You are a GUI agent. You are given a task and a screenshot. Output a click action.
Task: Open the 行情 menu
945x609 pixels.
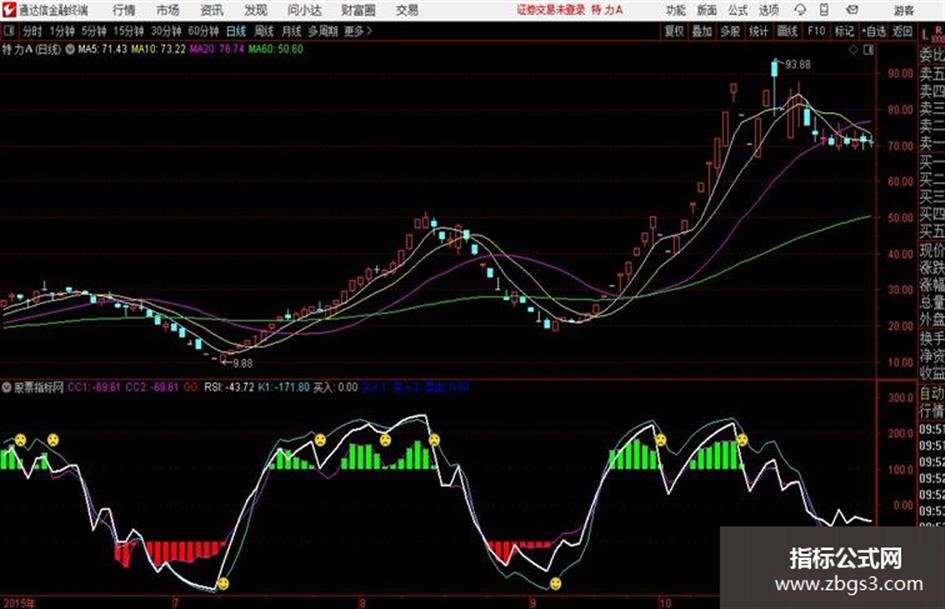tap(124, 10)
